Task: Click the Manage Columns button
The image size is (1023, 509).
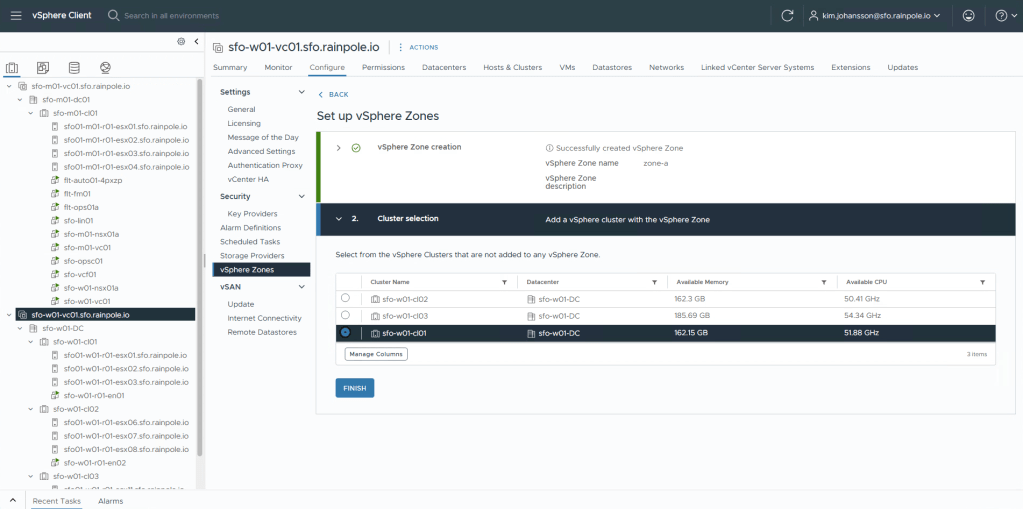Action: pyautogui.click(x=376, y=354)
